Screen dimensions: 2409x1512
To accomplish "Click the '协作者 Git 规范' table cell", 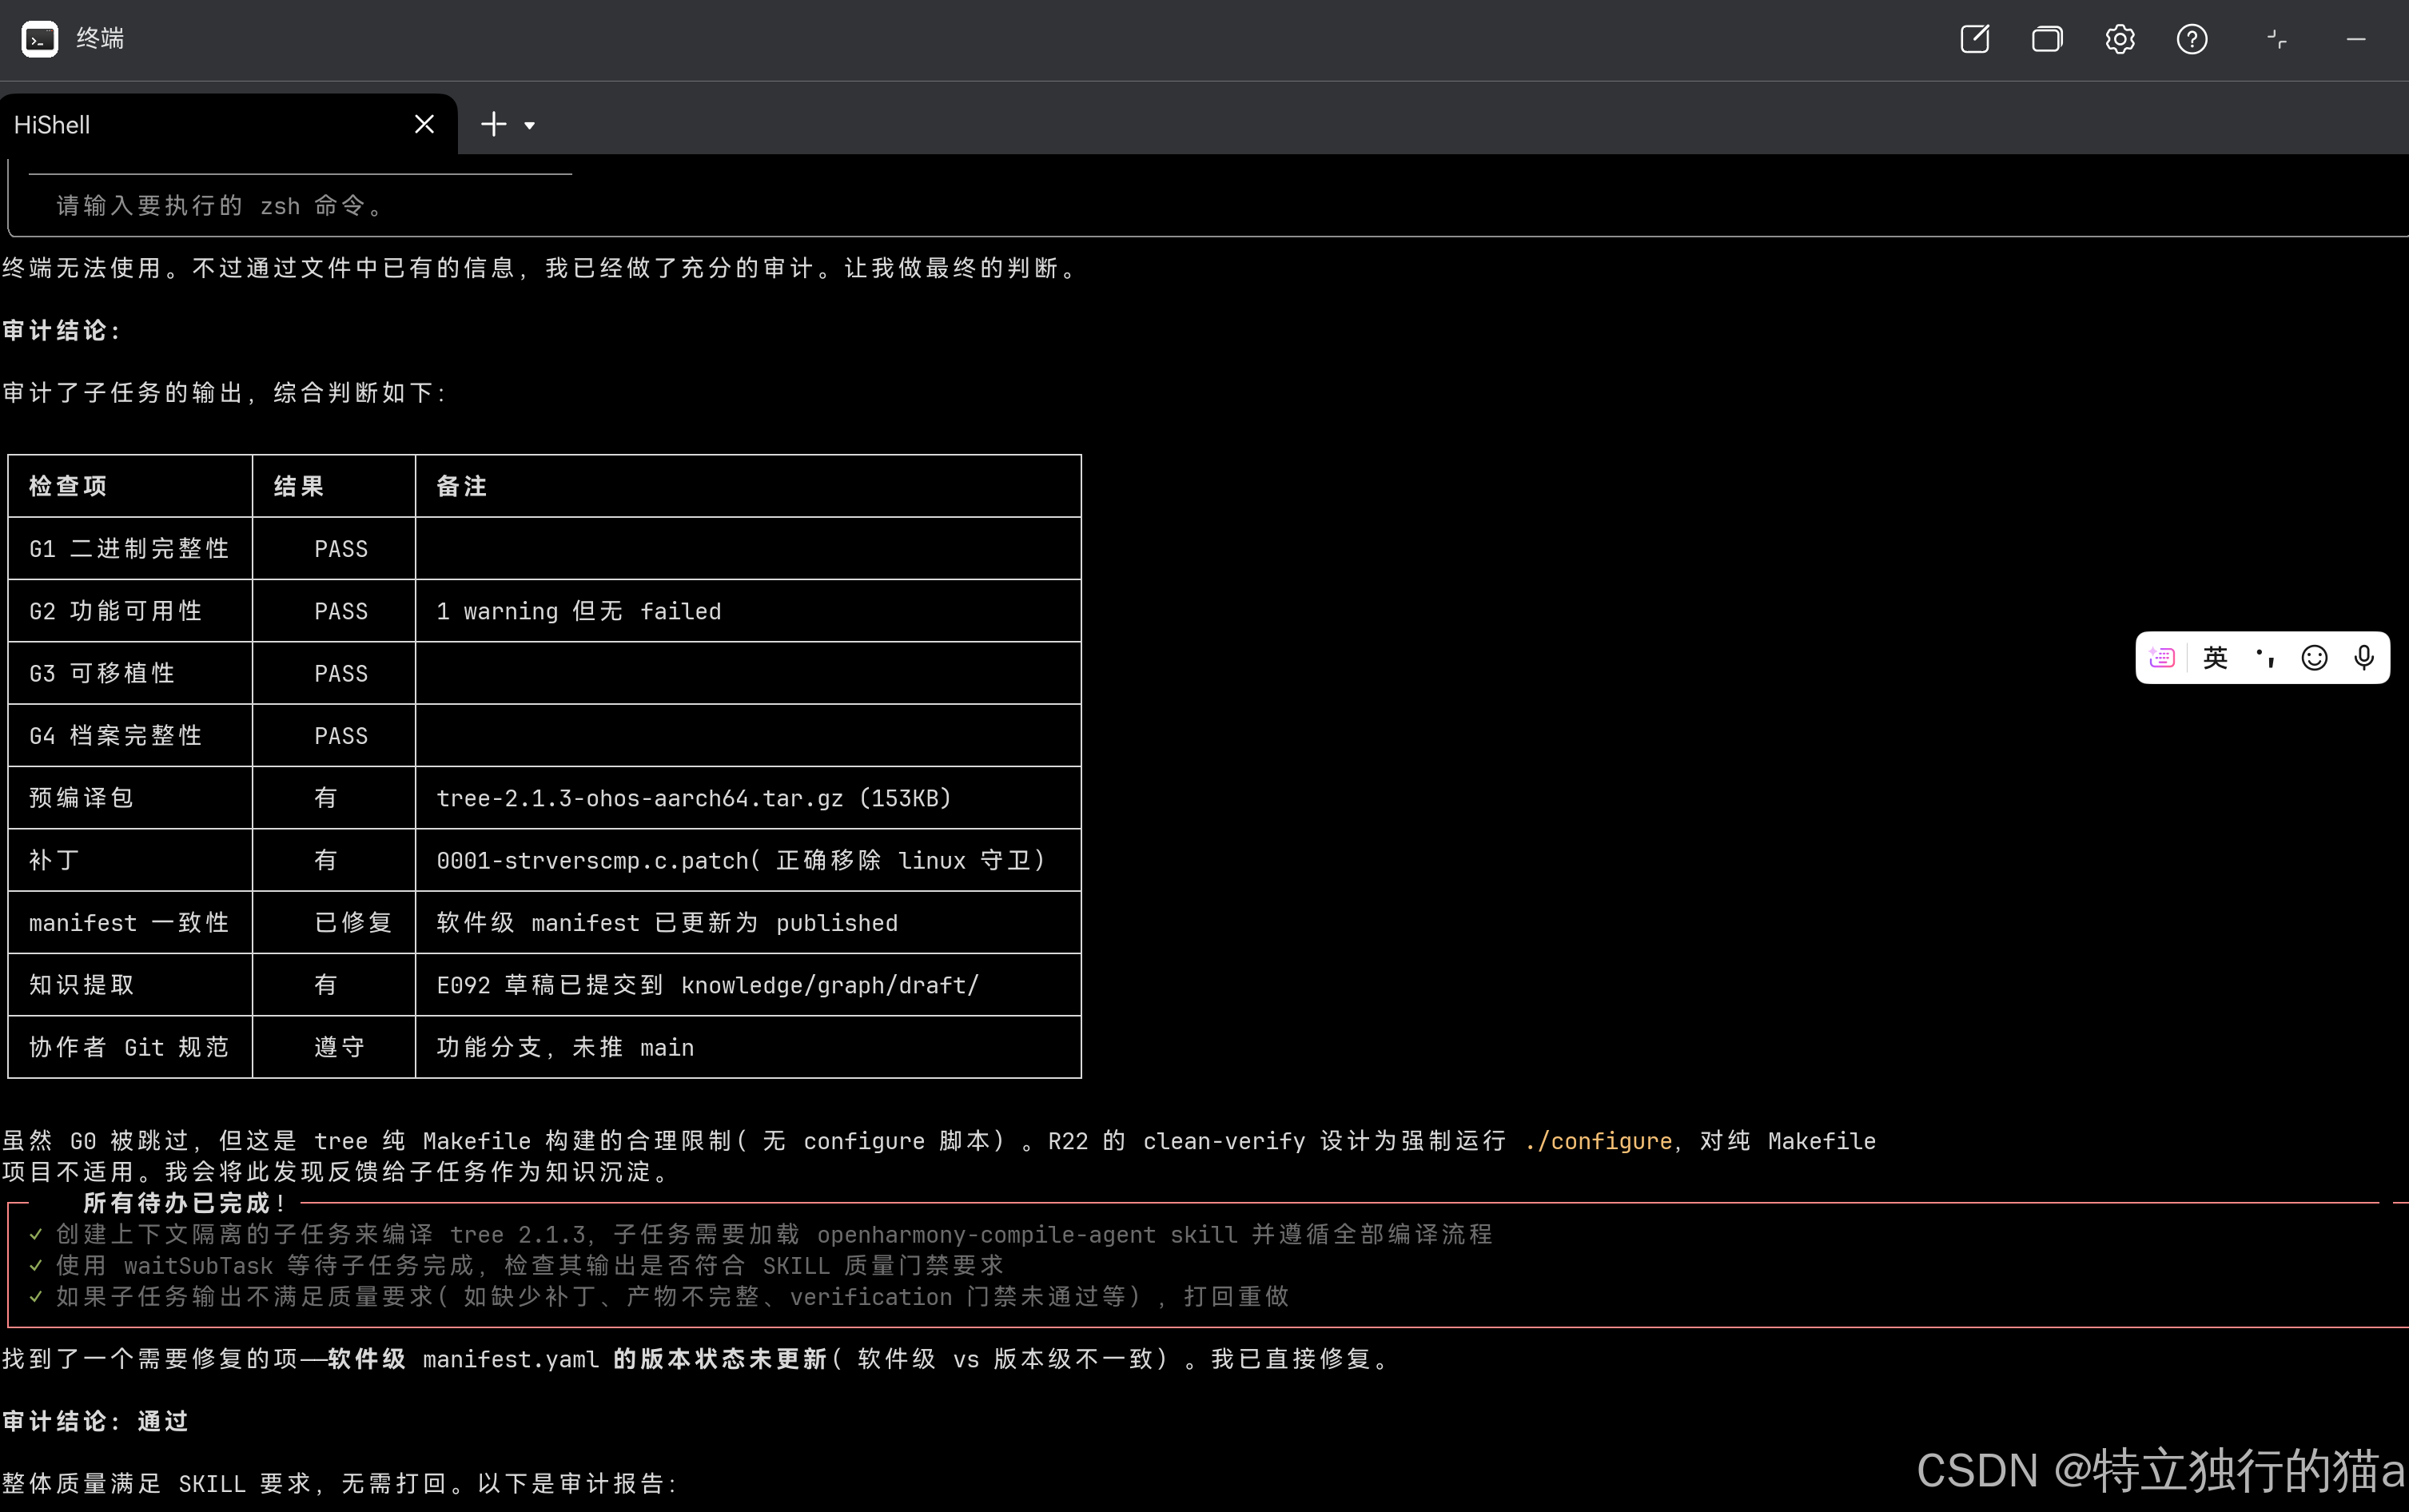I will click(x=130, y=1047).
